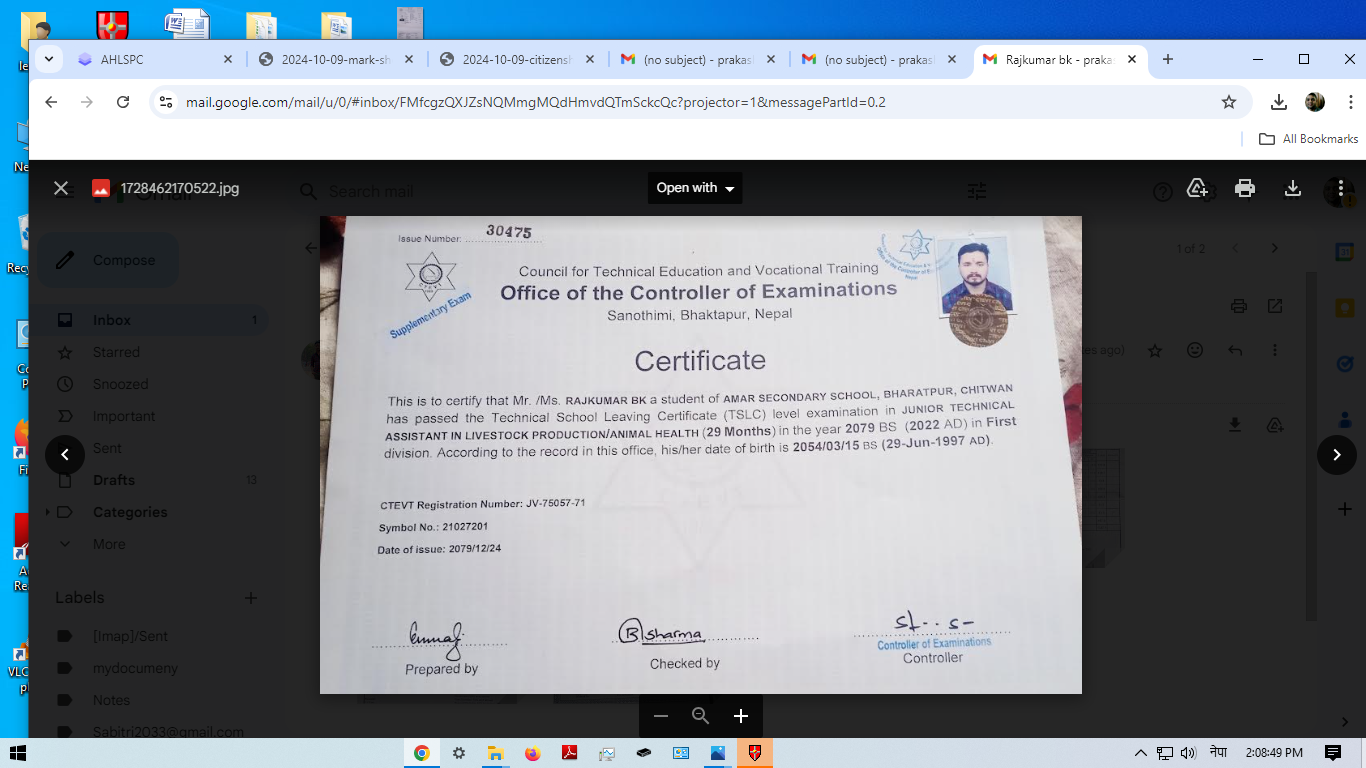Download the previewed JPG attachment
1366x768 pixels.
(1293, 188)
